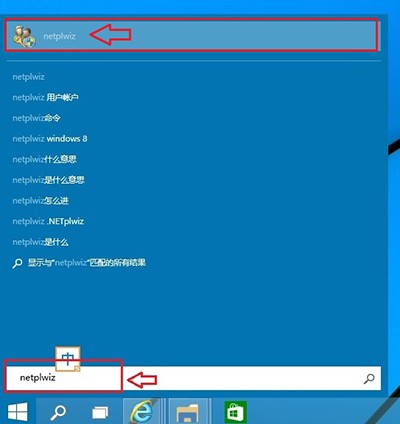Choose the netplwiz怎么进 suggestion
Screen dimensions: 400x424
coord(40,201)
